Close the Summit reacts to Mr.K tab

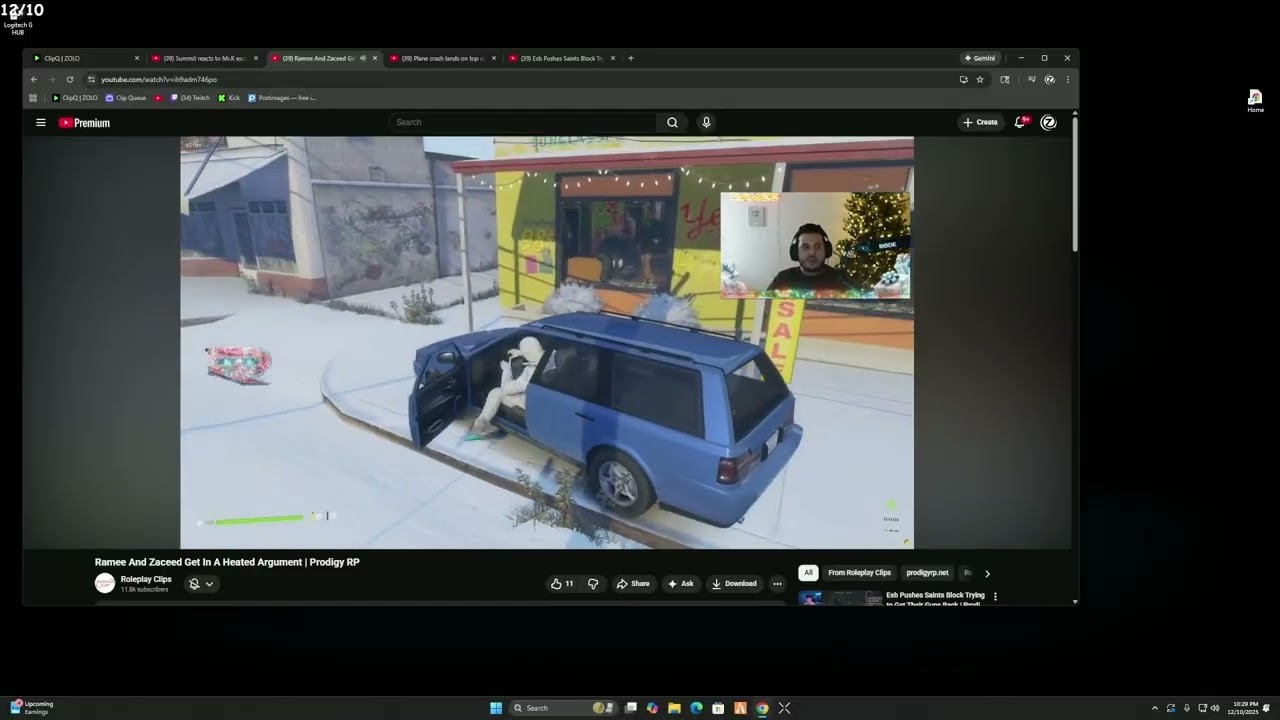coord(256,58)
